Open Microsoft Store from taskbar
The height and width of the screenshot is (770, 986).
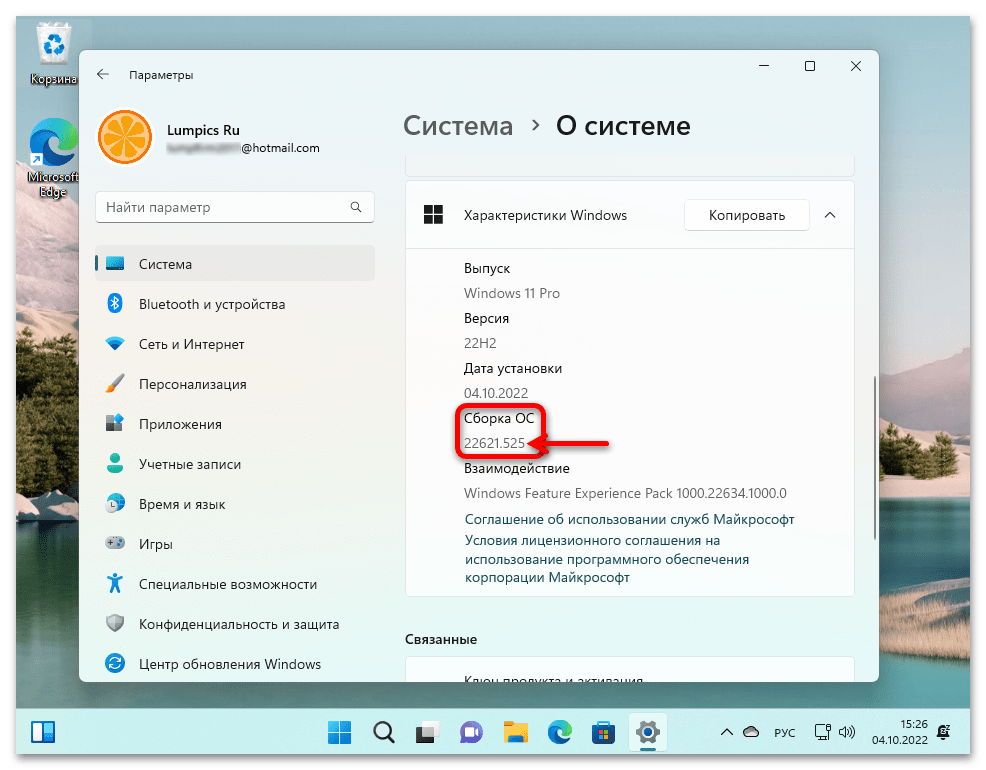(x=603, y=732)
